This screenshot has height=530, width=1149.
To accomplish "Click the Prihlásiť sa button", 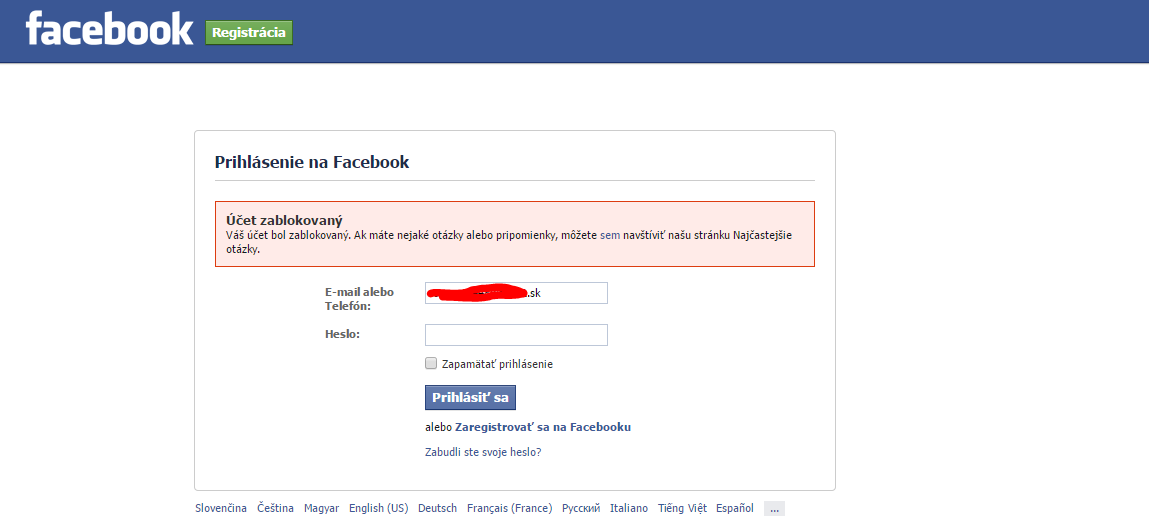I will [470, 397].
